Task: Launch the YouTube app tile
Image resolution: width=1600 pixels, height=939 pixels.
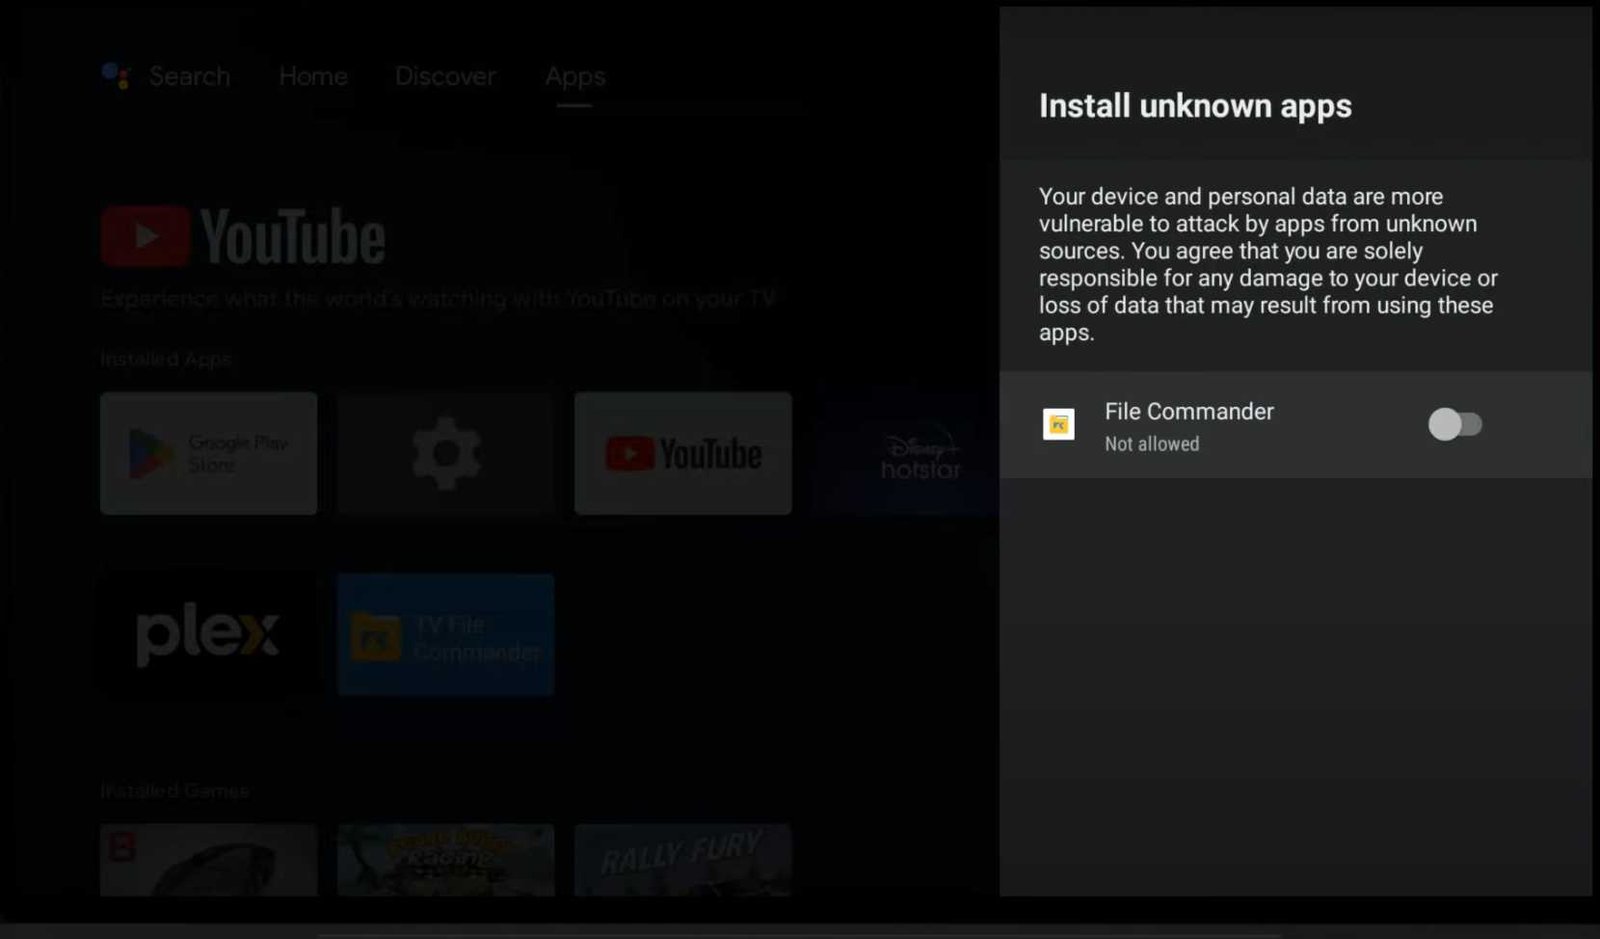Action: (683, 453)
